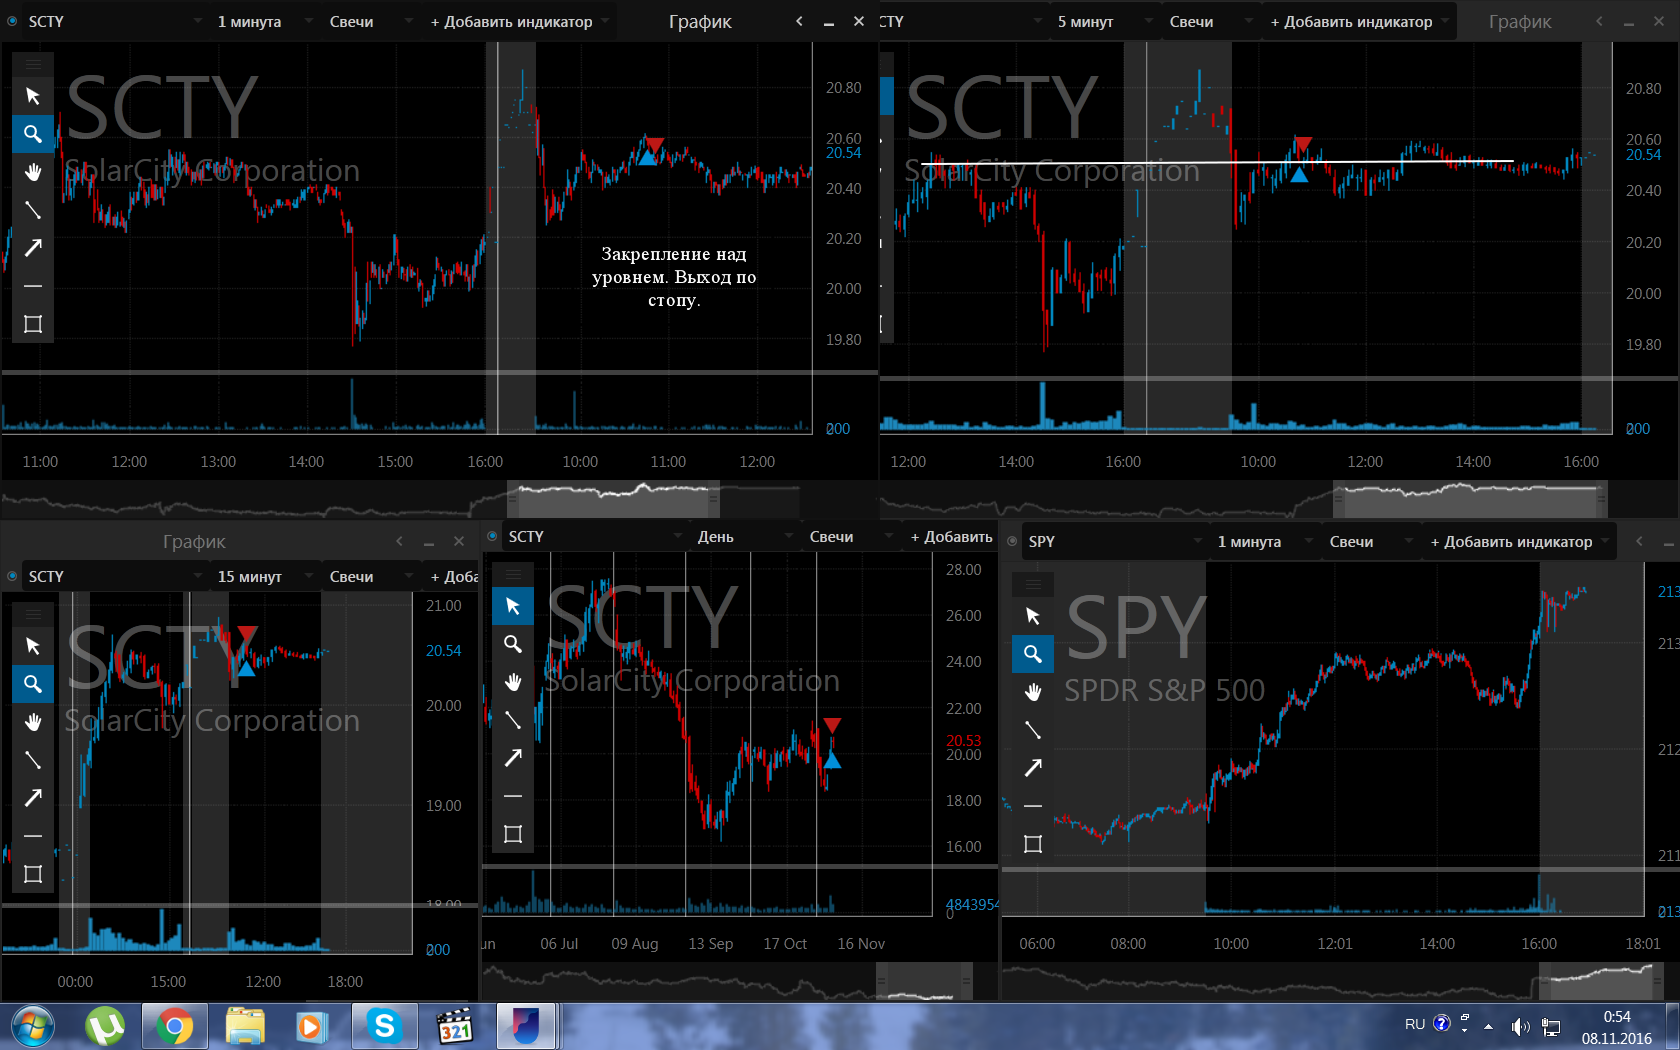Viewport: 1680px width, 1050px height.
Task: Select the horizontal line tool in the daily chart
Action: 513,796
